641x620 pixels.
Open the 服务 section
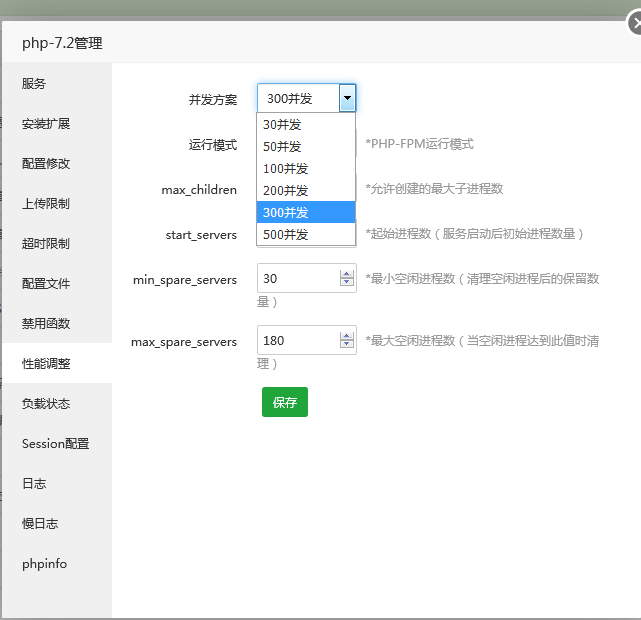tap(34, 84)
